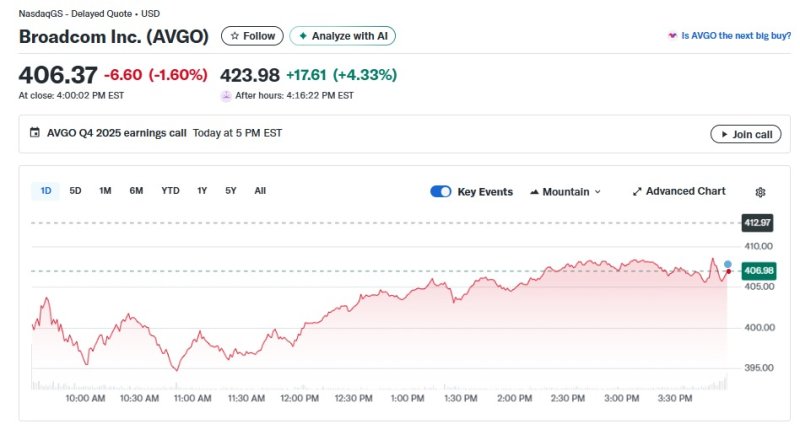The image size is (800, 429).
Task: Click Analyze with AI button
Action: (x=343, y=36)
